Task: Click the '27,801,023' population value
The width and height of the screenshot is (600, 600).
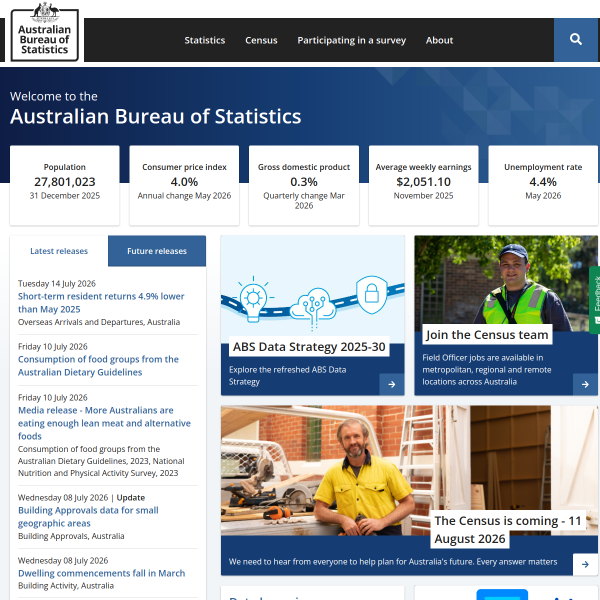Action: (x=65, y=182)
